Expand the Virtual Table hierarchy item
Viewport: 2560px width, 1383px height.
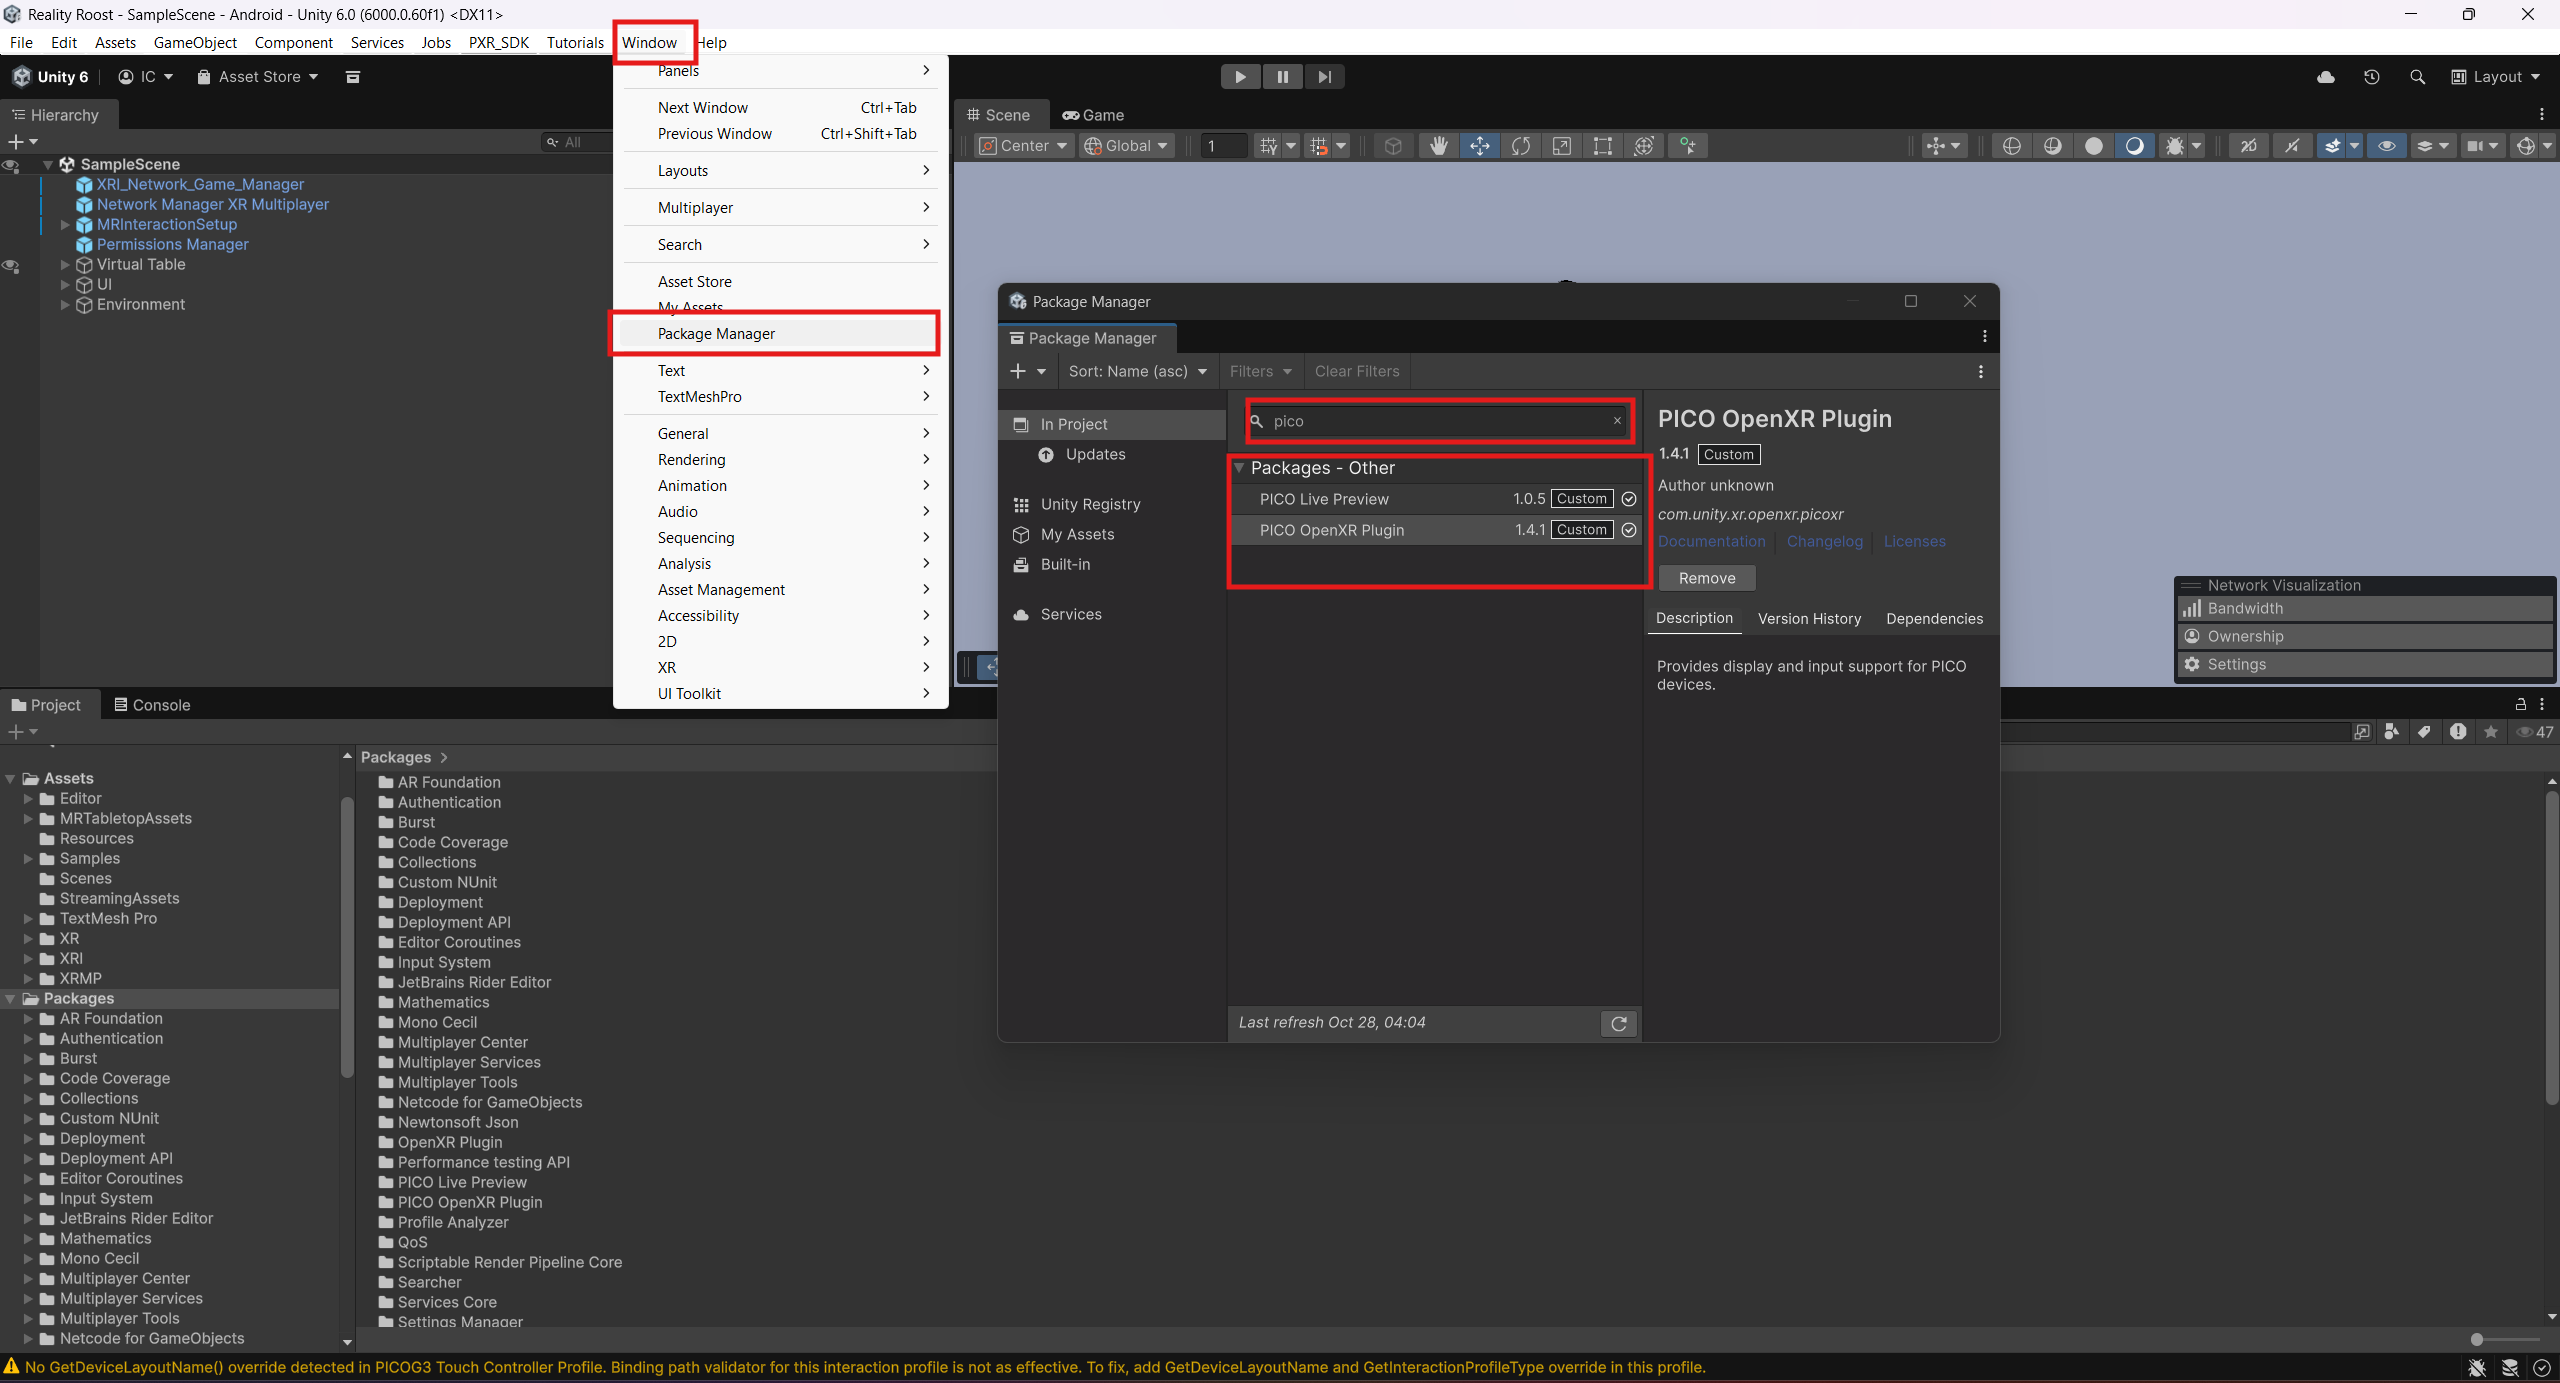pyautogui.click(x=65, y=265)
